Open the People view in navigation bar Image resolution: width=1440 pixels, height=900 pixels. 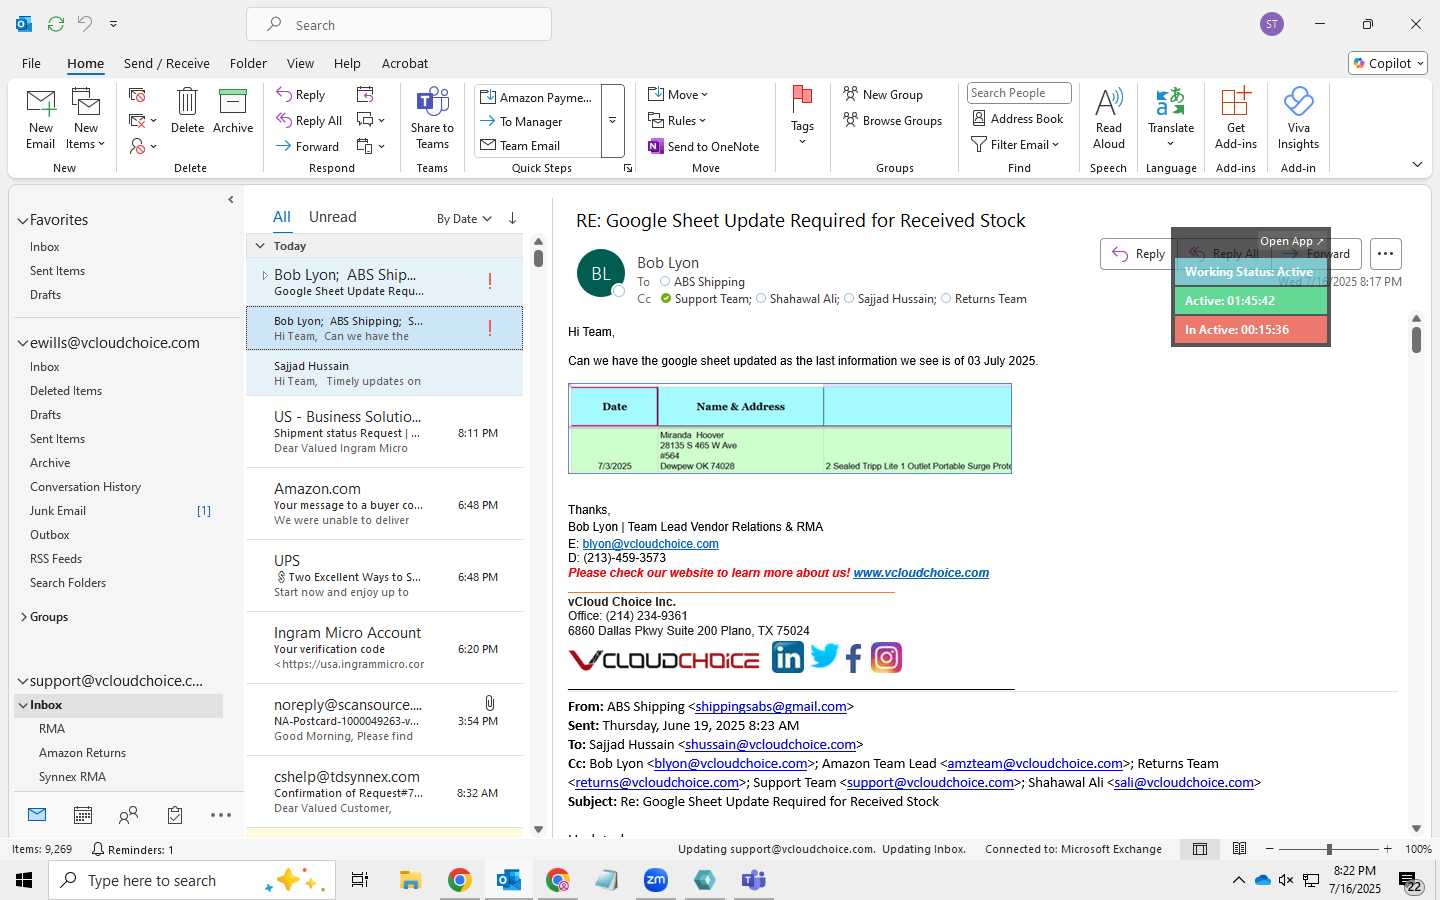coord(128,815)
